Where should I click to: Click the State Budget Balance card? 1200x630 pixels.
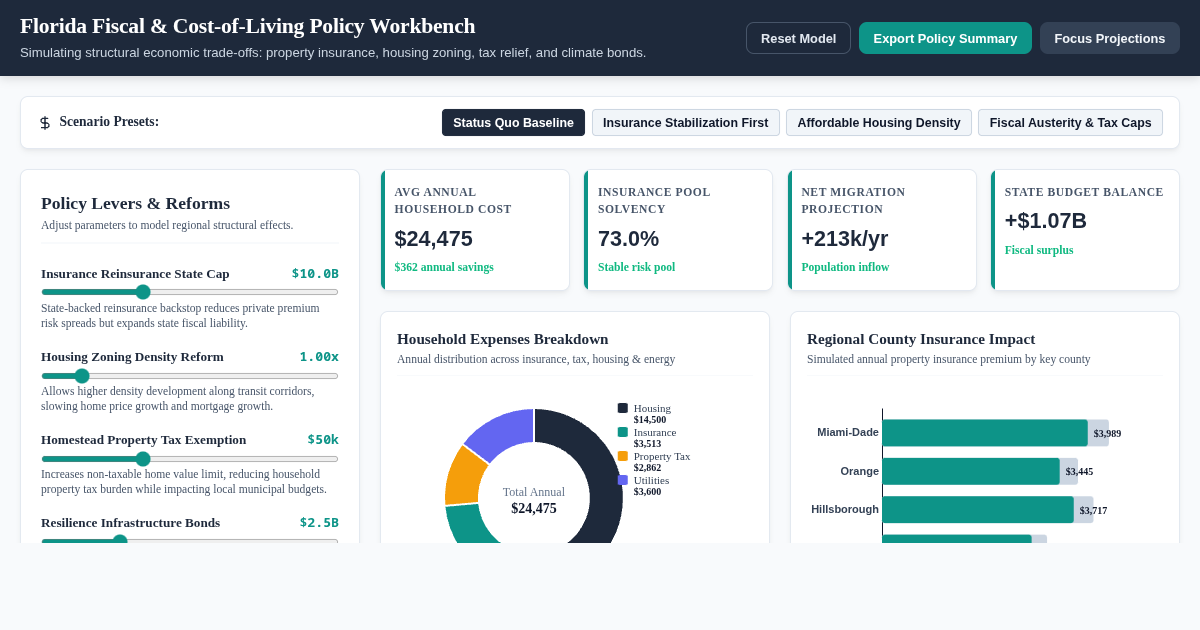click(x=1085, y=230)
